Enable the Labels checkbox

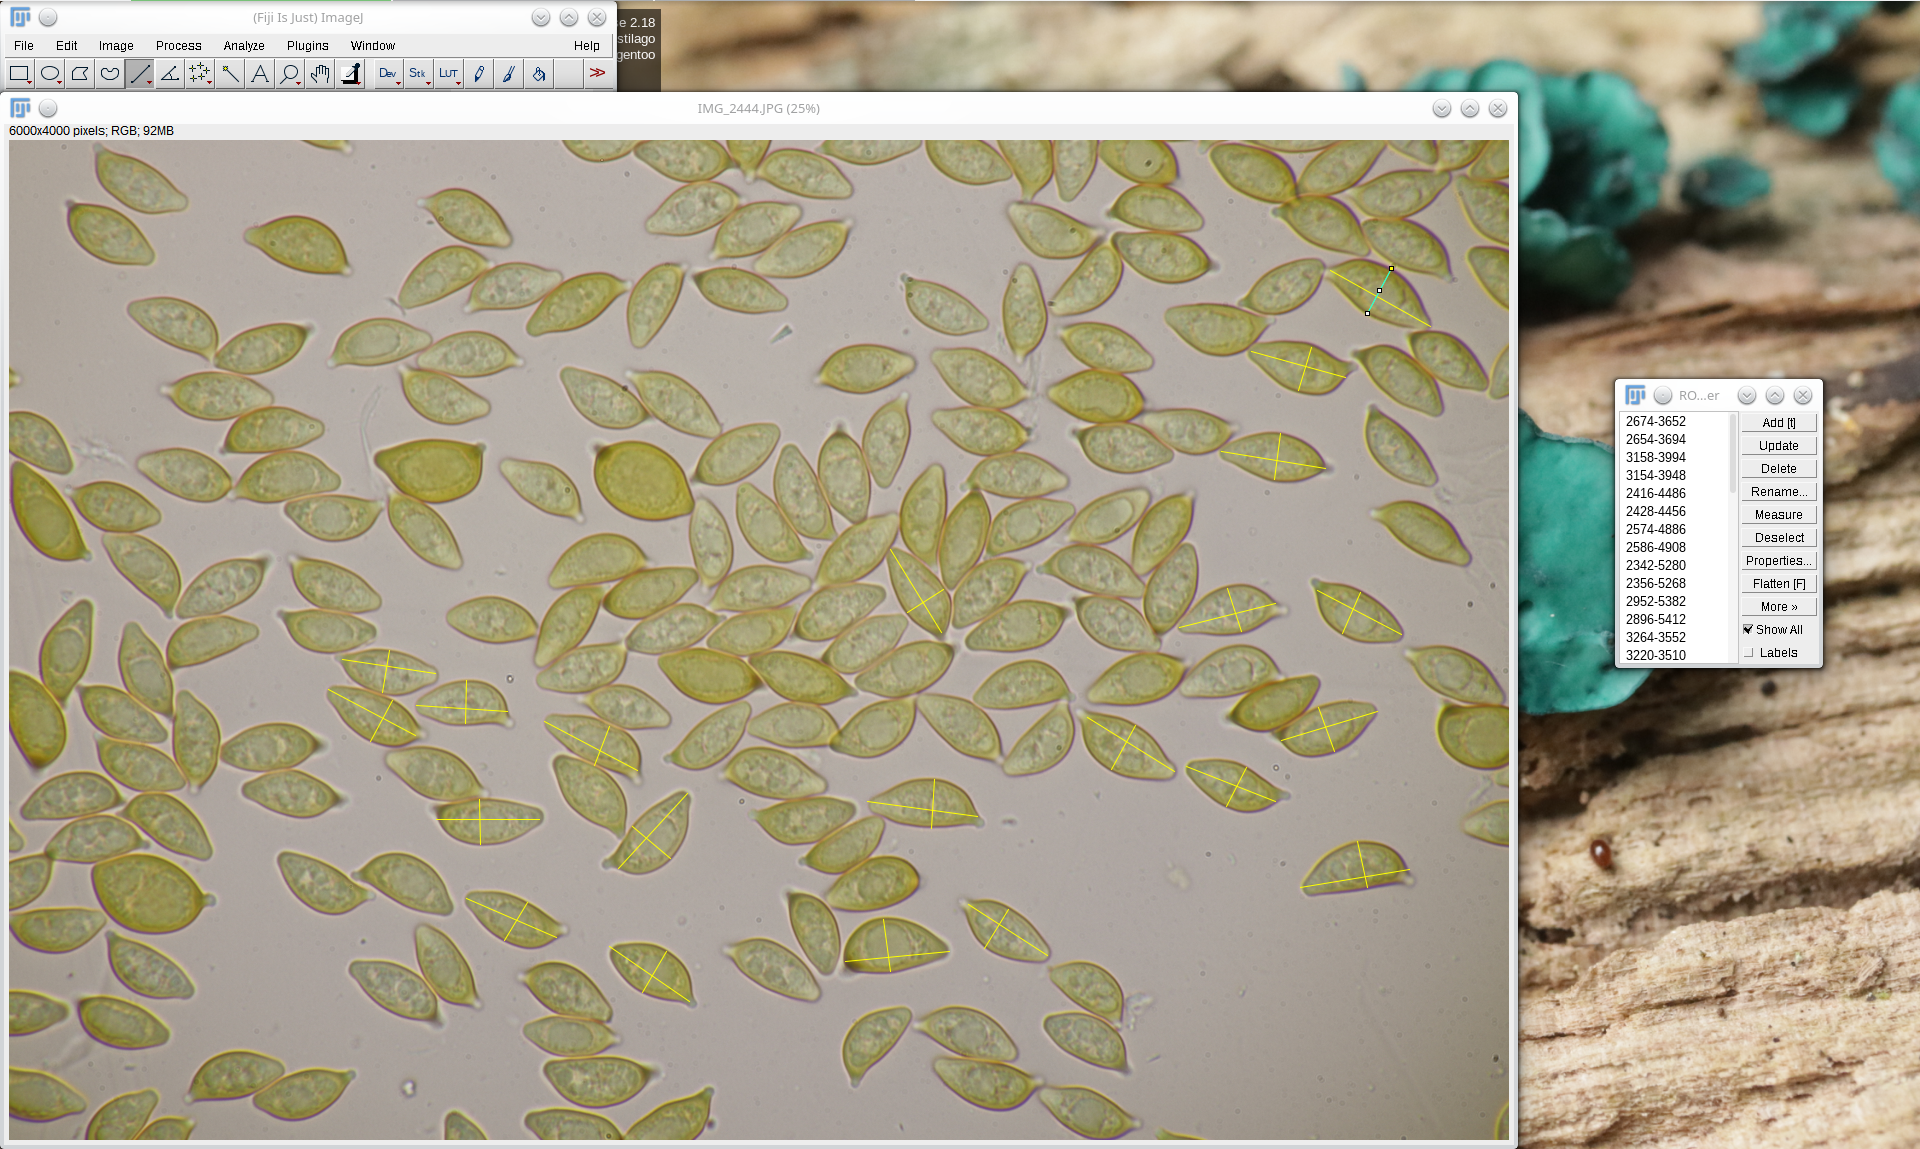pos(1748,652)
